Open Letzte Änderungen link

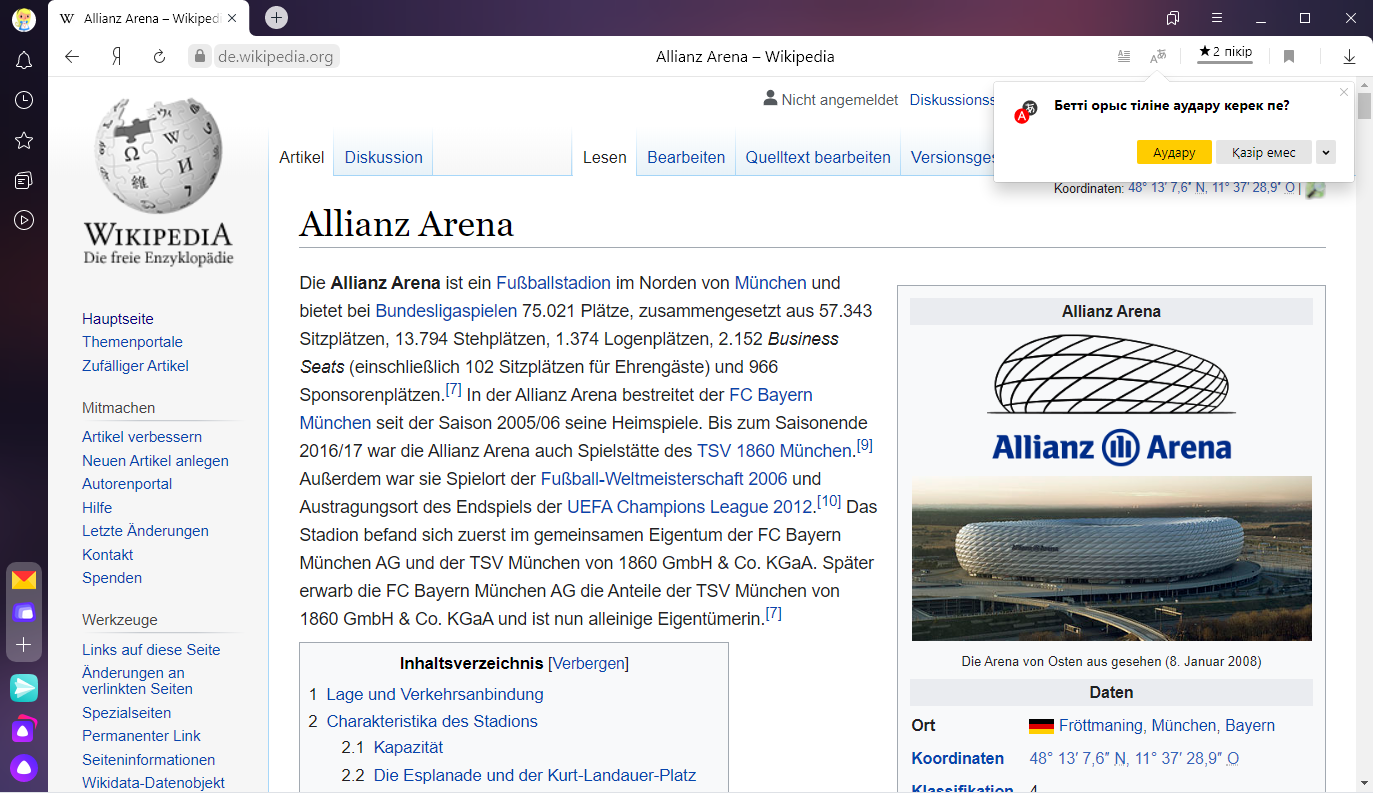point(145,531)
